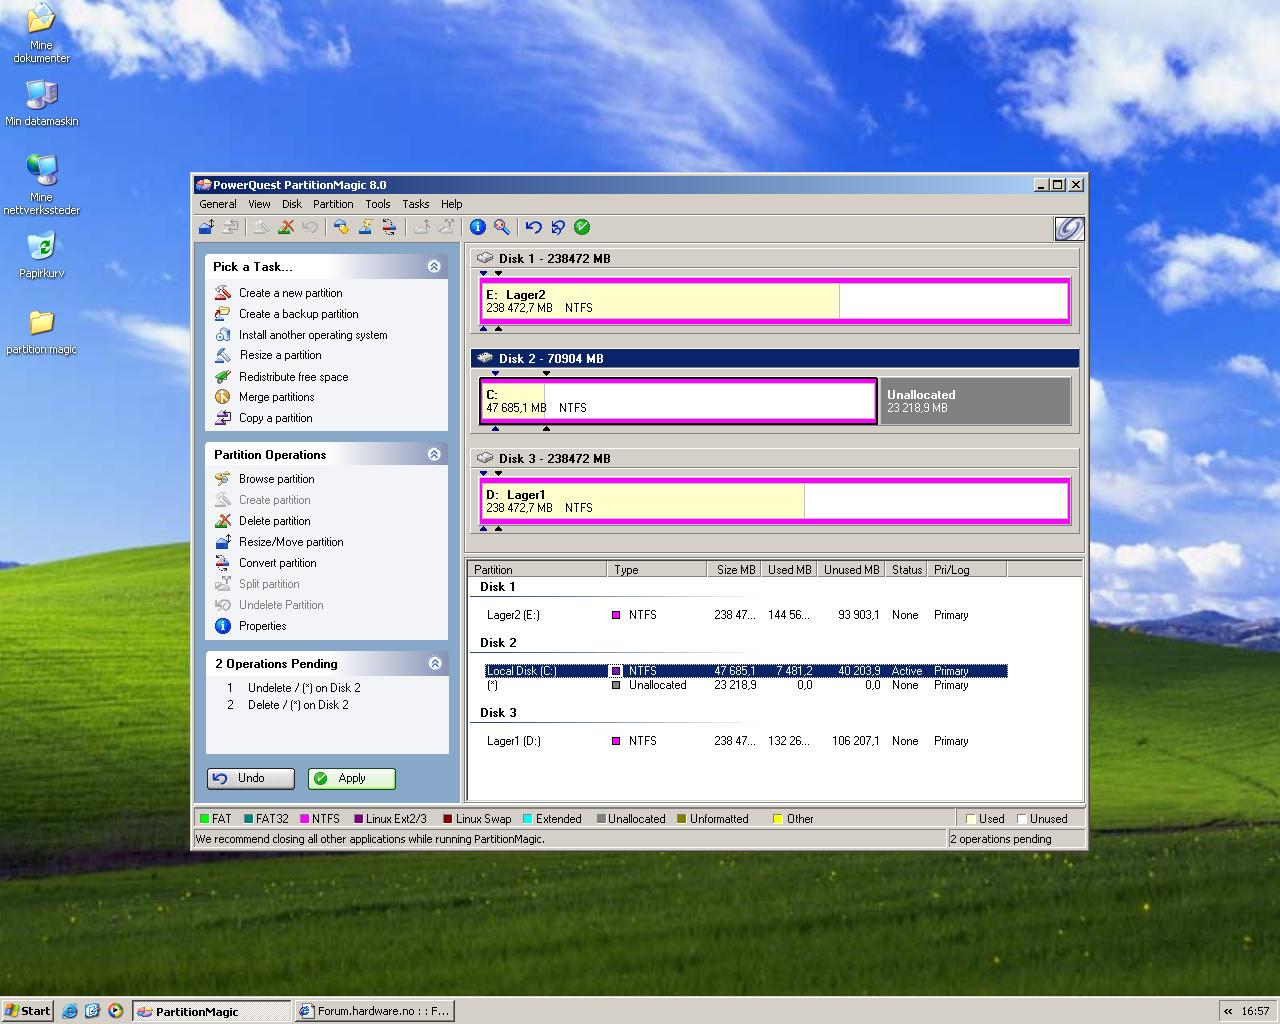The height and width of the screenshot is (1024, 1280).
Task: Click the NTFS magenta legend swatch
Action: [305, 819]
